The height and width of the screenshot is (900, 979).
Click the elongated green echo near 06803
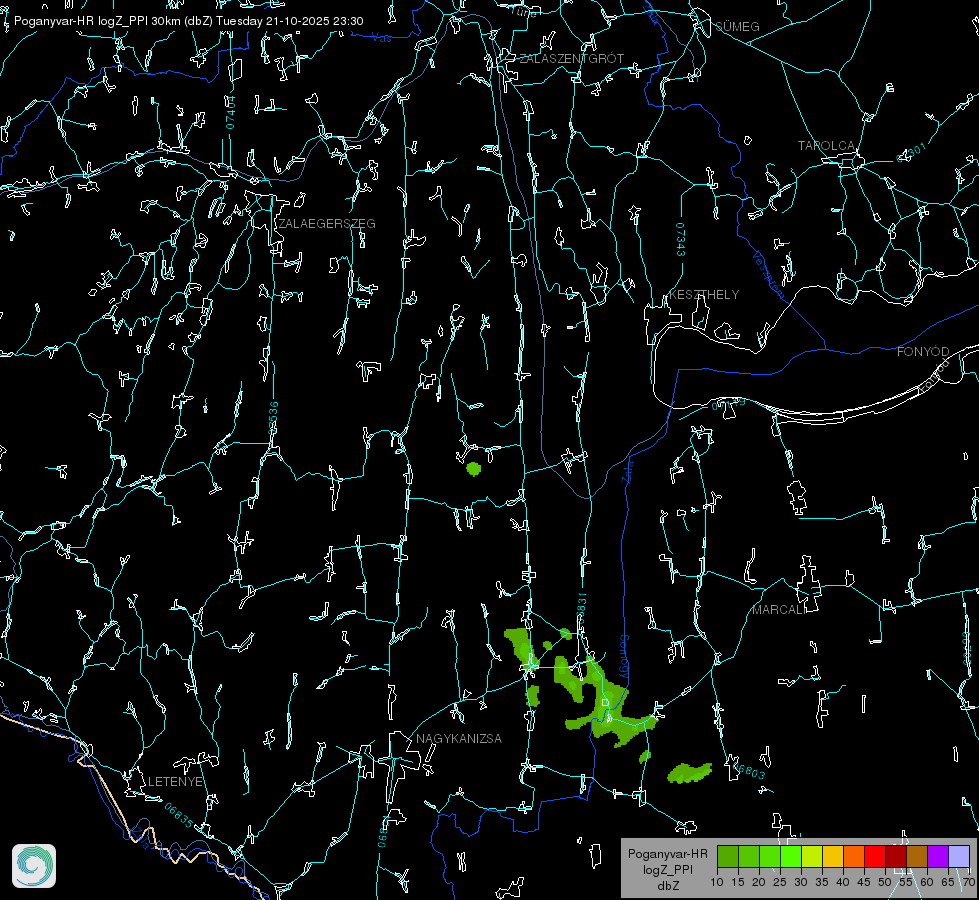[689, 773]
